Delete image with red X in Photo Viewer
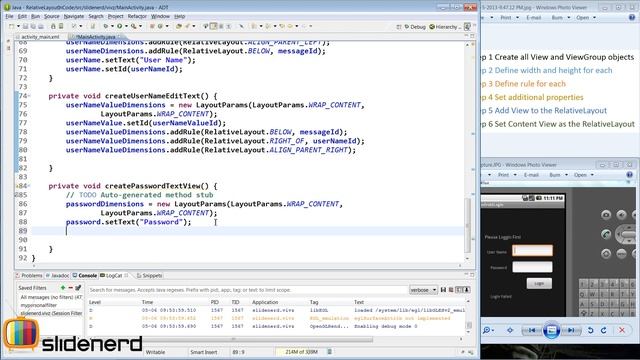This screenshot has height=360, width=640. [x=622, y=330]
